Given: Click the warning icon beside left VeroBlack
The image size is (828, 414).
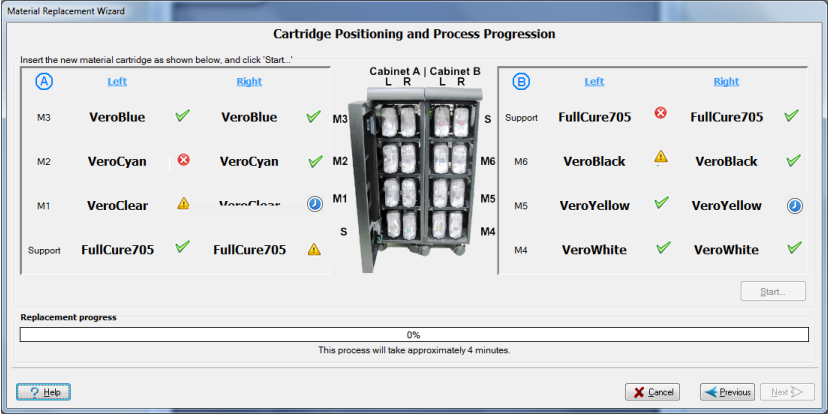Looking at the screenshot, I should pyautogui.click(x=661, y=156).
